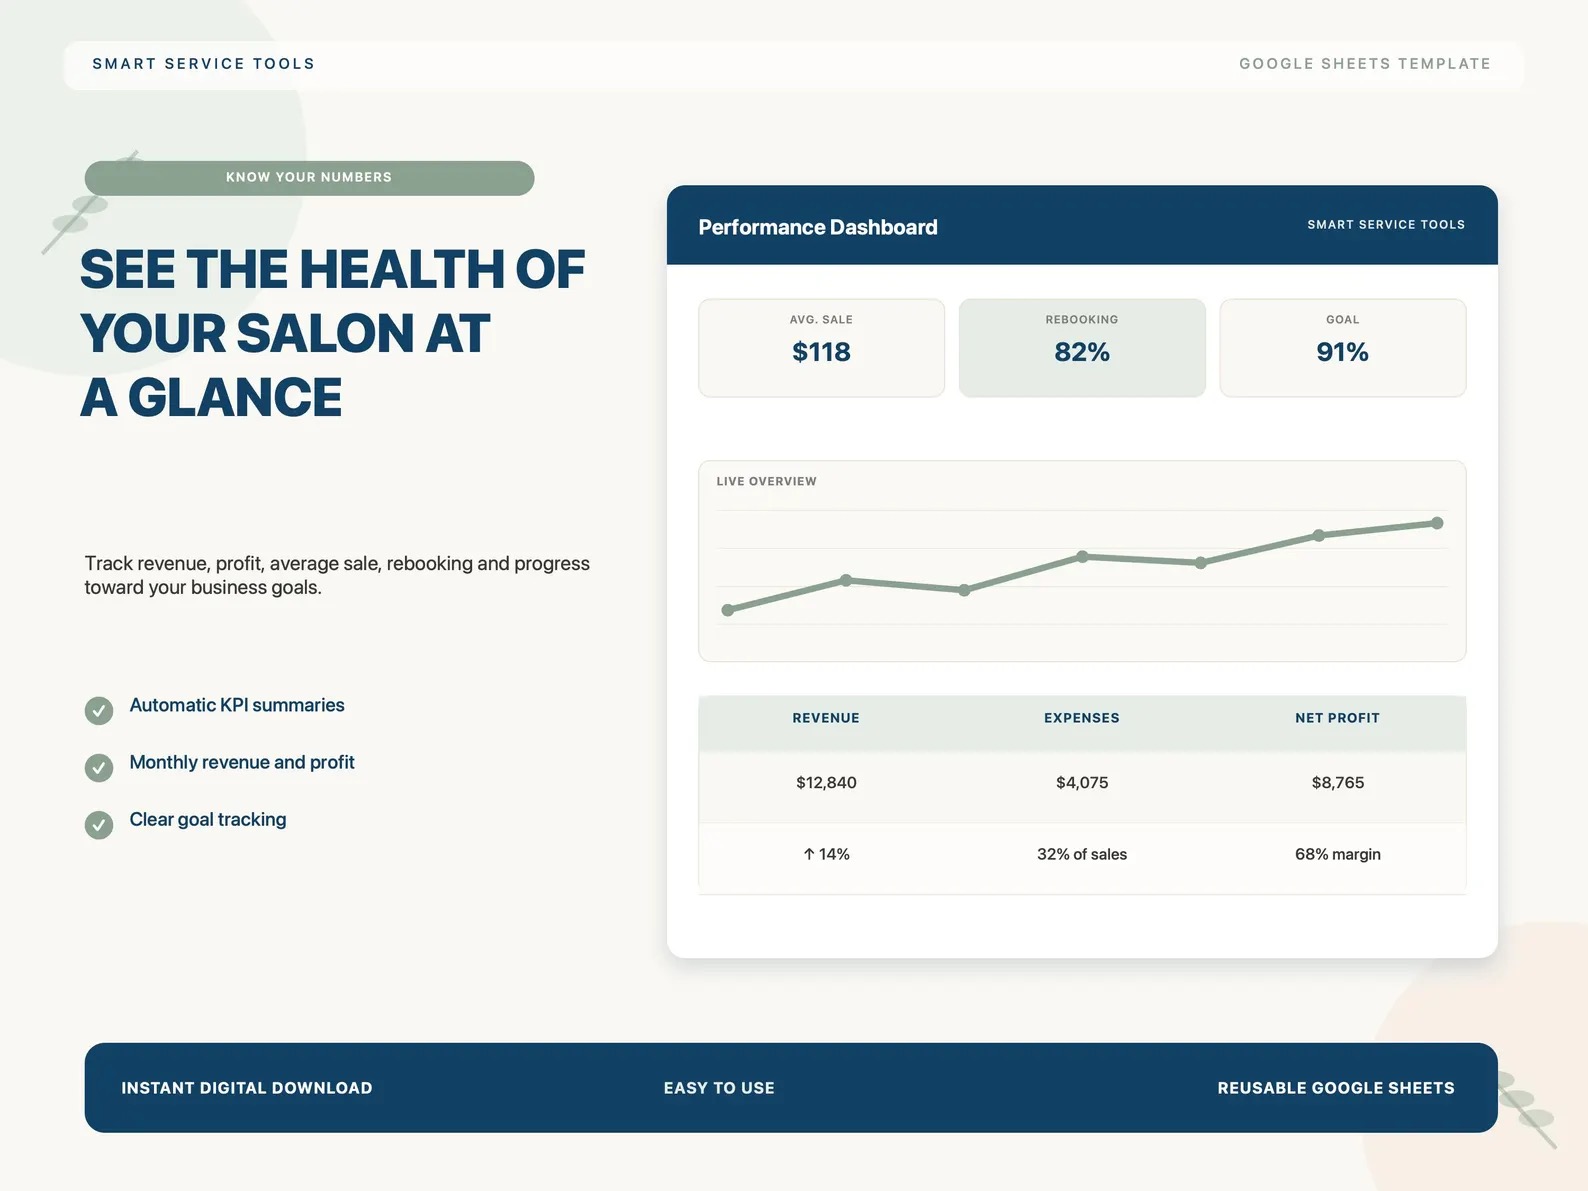1588x1191 pixels.
Task: Click the KNOW YOUR NUMBERS pill
Action: [x=309, y=178]
